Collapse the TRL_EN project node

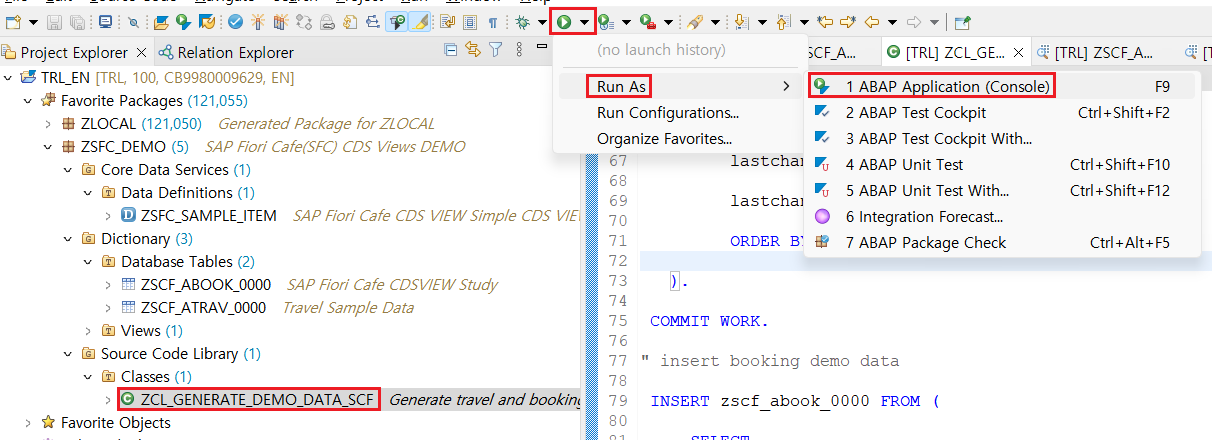8,78
